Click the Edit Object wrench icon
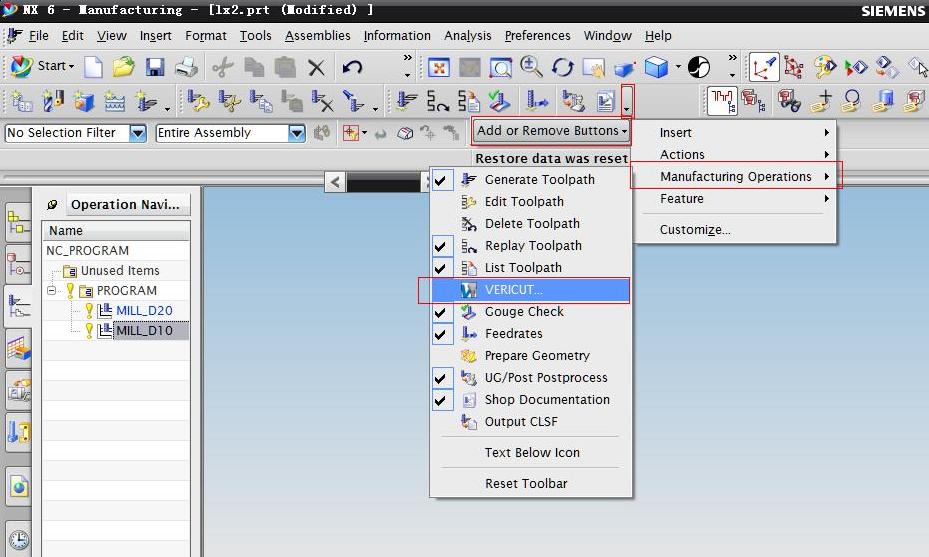This screenshot has height=557, width=929. point(198,101)
